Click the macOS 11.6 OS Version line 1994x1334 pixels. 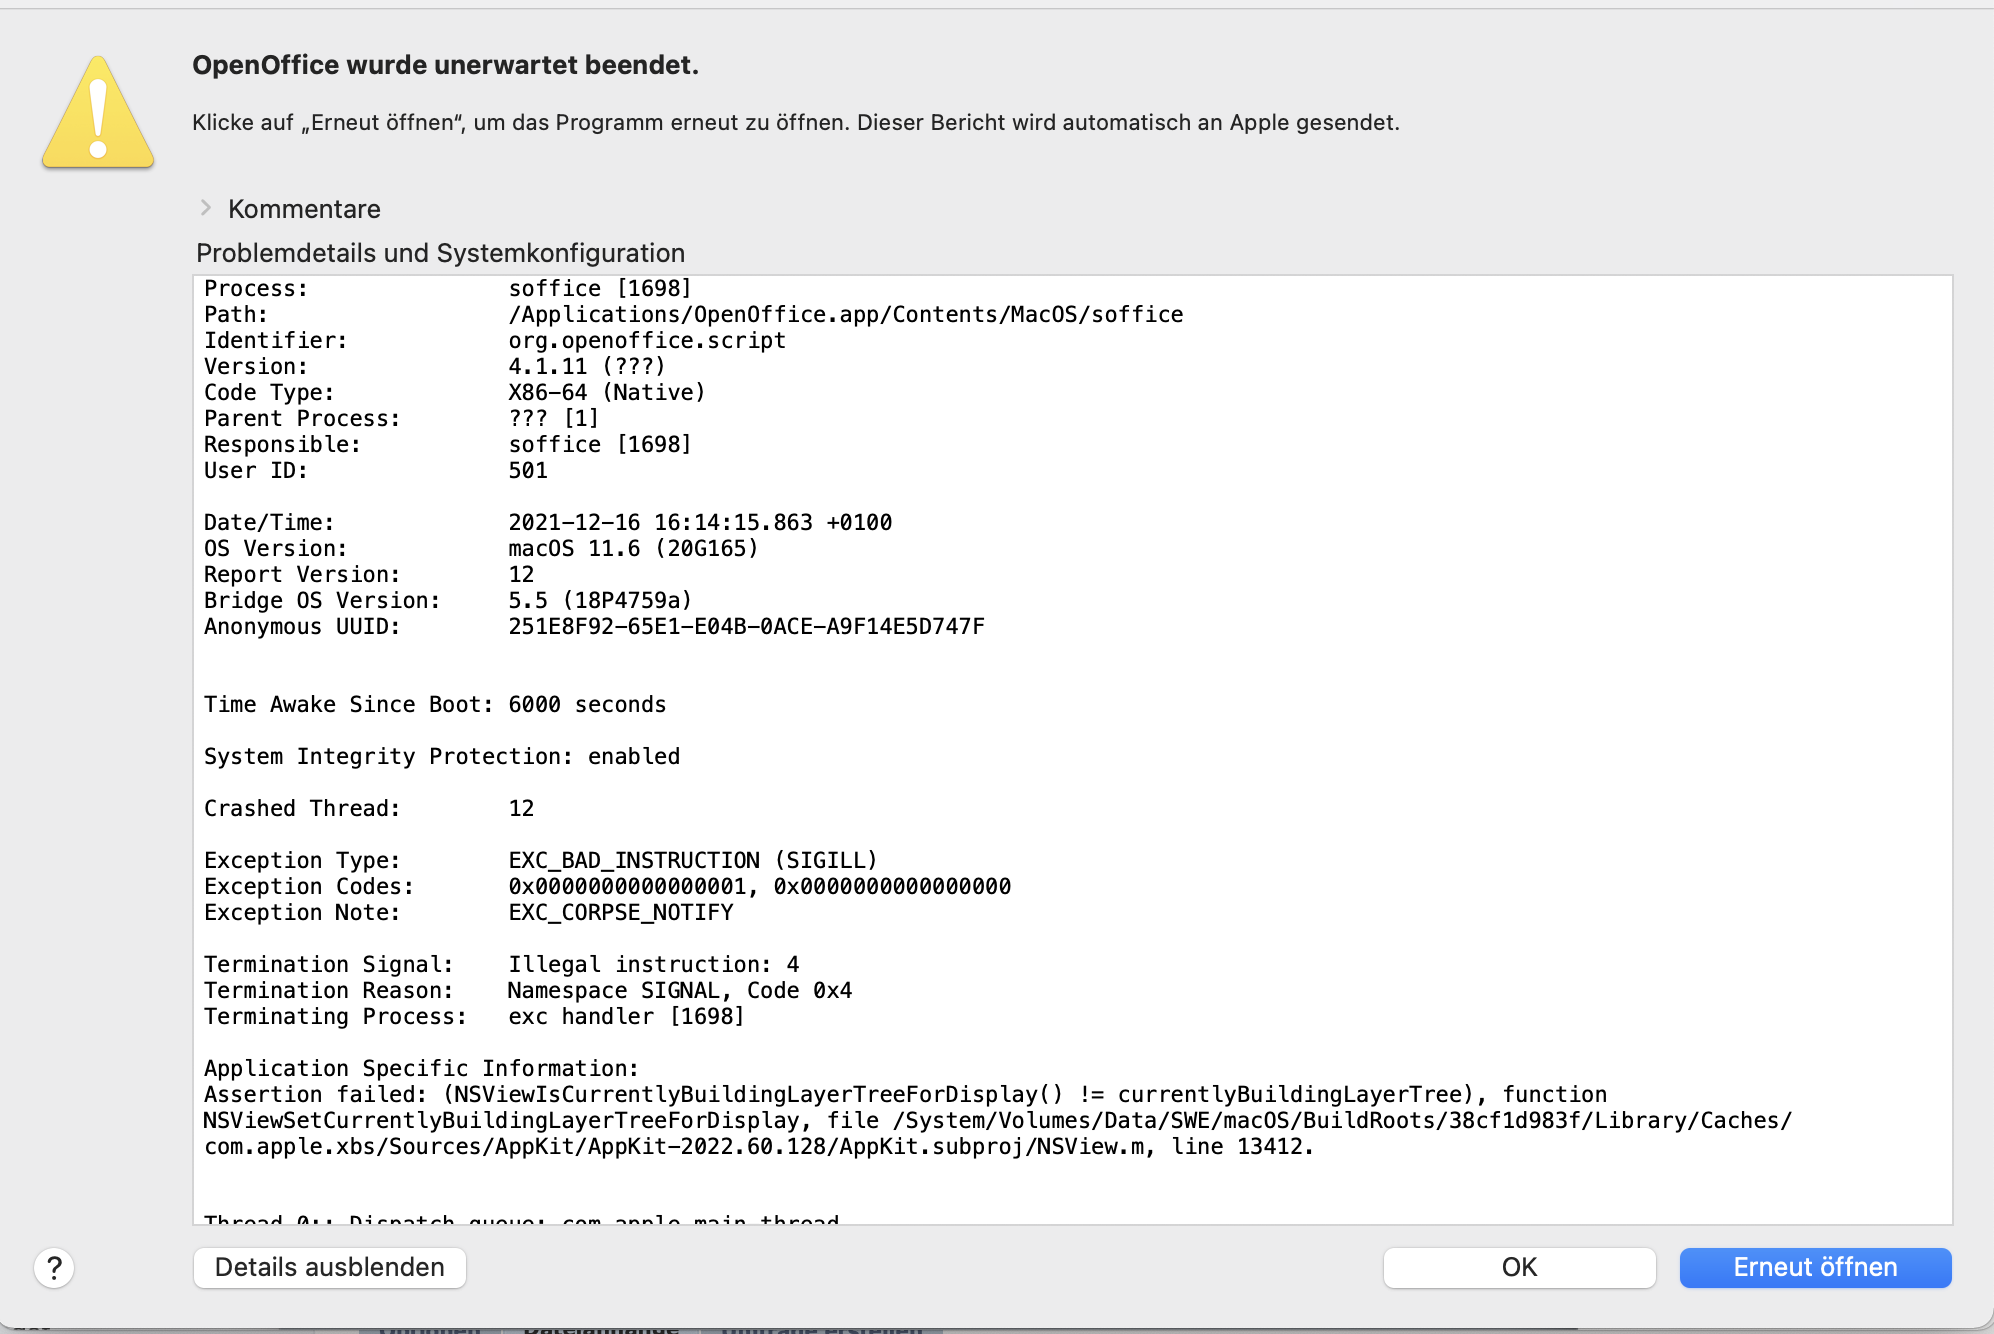[632, 549]
